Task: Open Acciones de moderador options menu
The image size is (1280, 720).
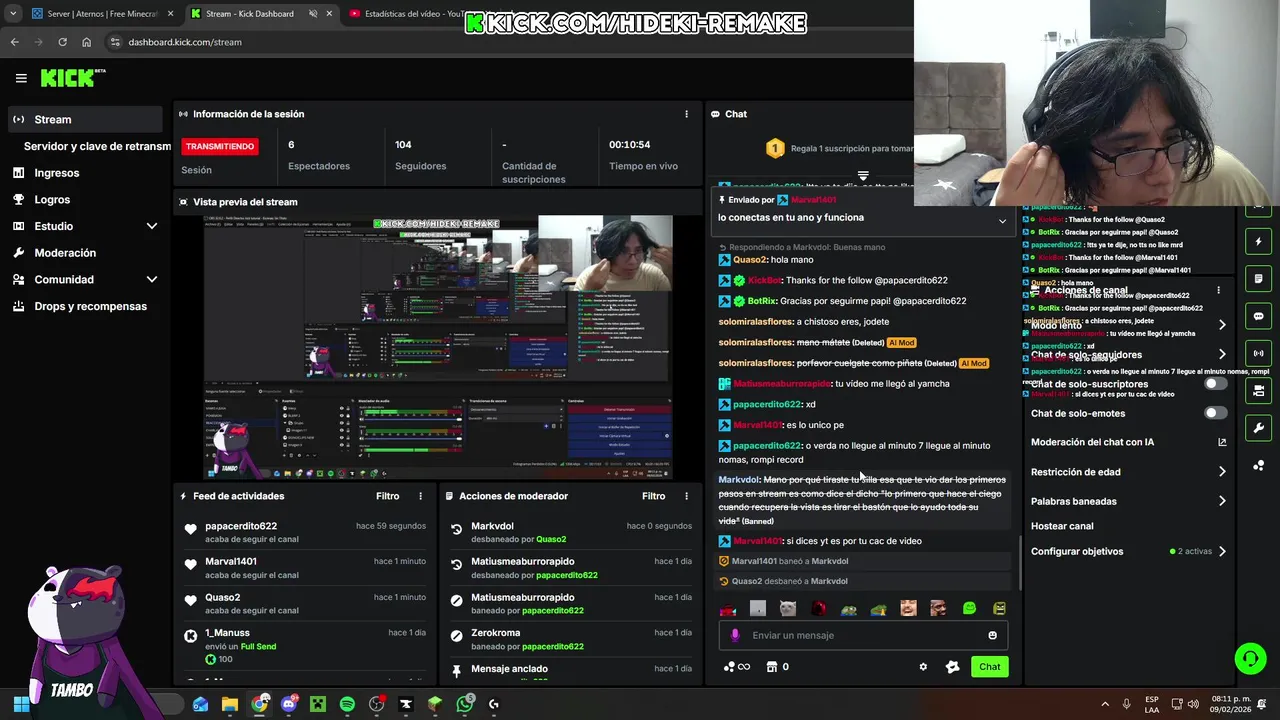Action: [686, 496]
